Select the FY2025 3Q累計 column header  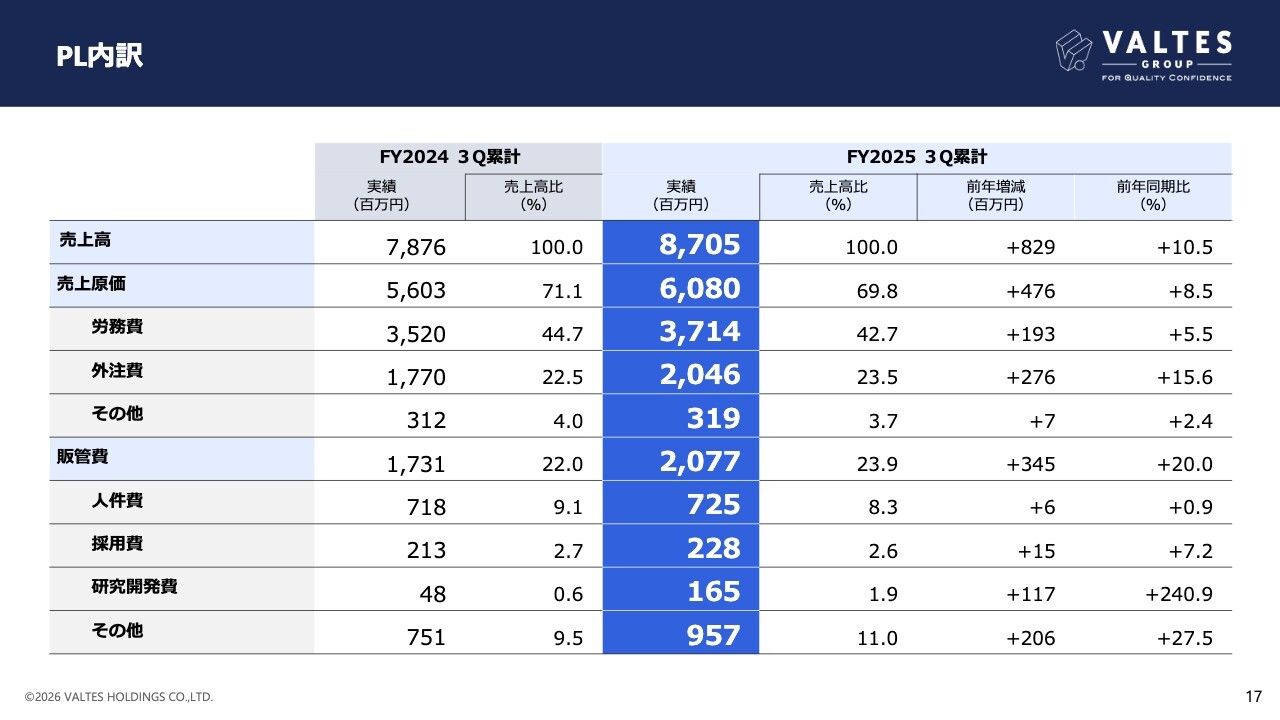916,157
